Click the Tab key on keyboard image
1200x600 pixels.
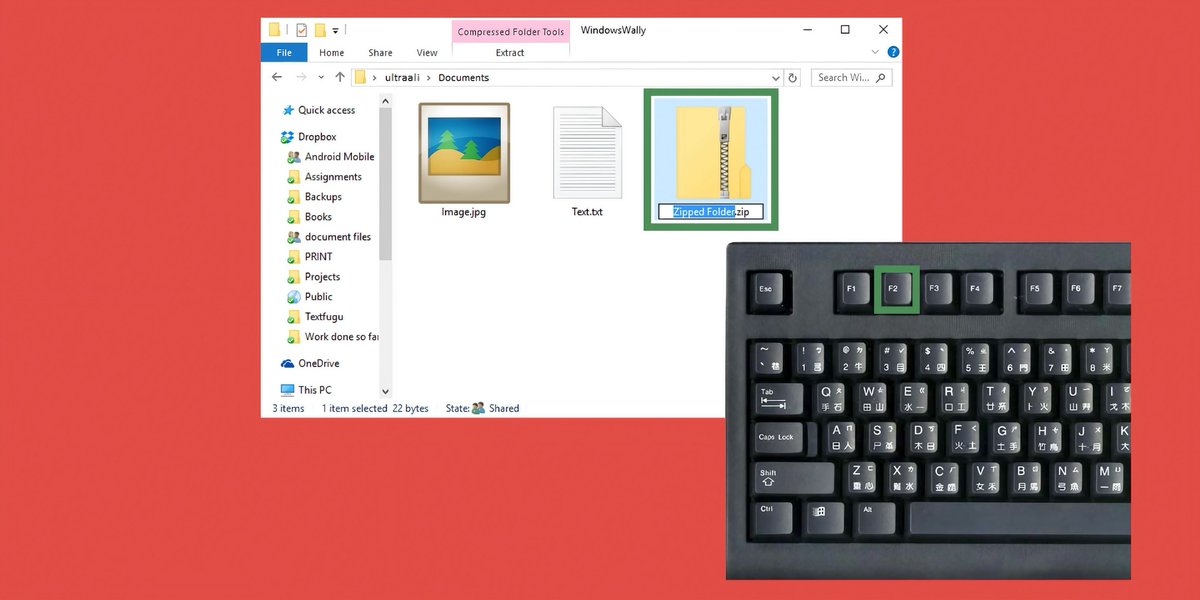(777, 397)
